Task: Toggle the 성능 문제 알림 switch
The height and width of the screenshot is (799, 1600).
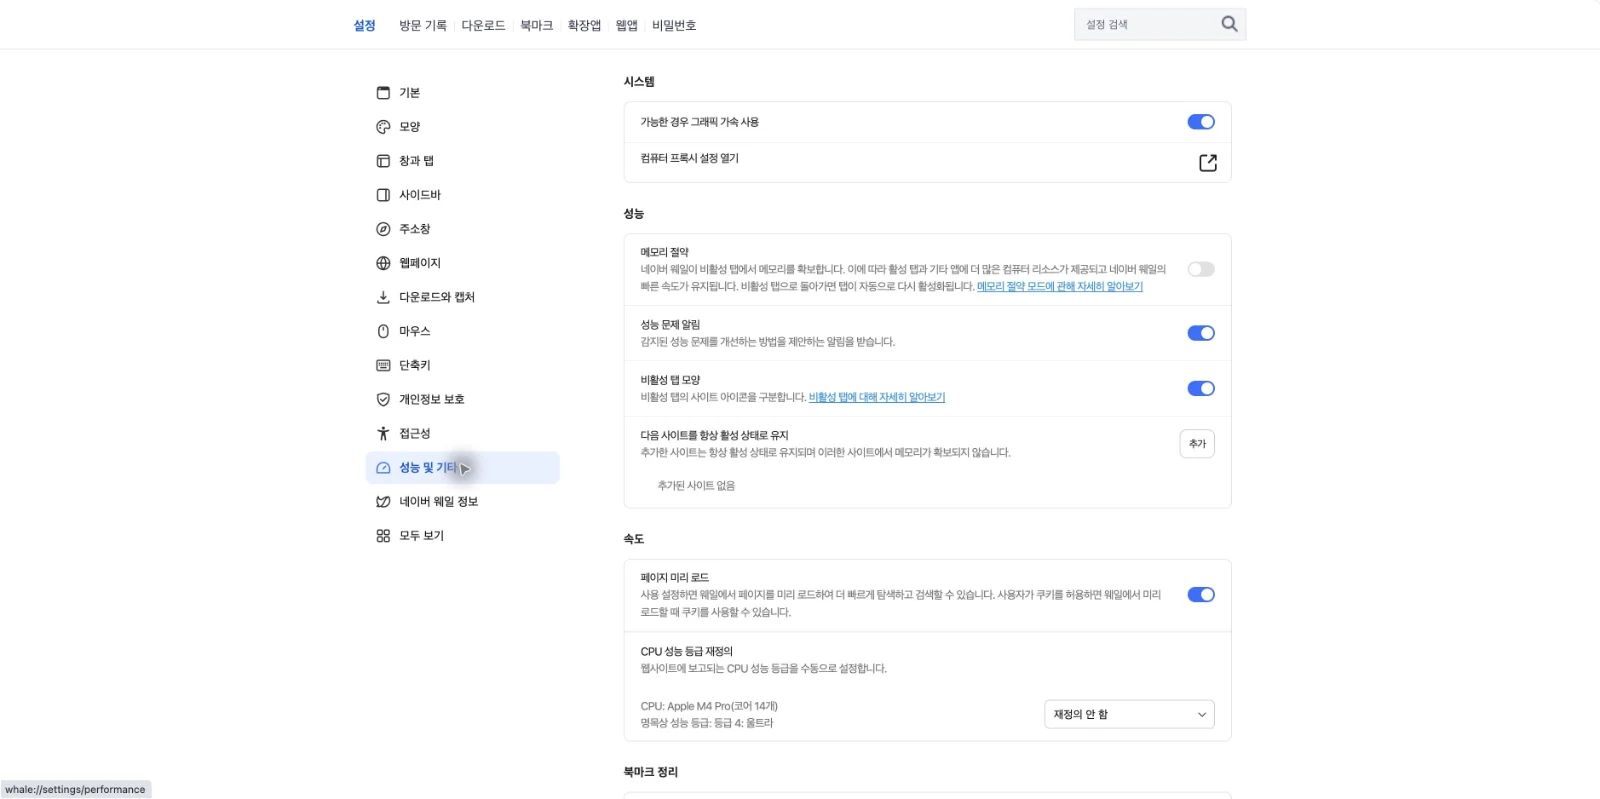Action: pos(1201,333)
